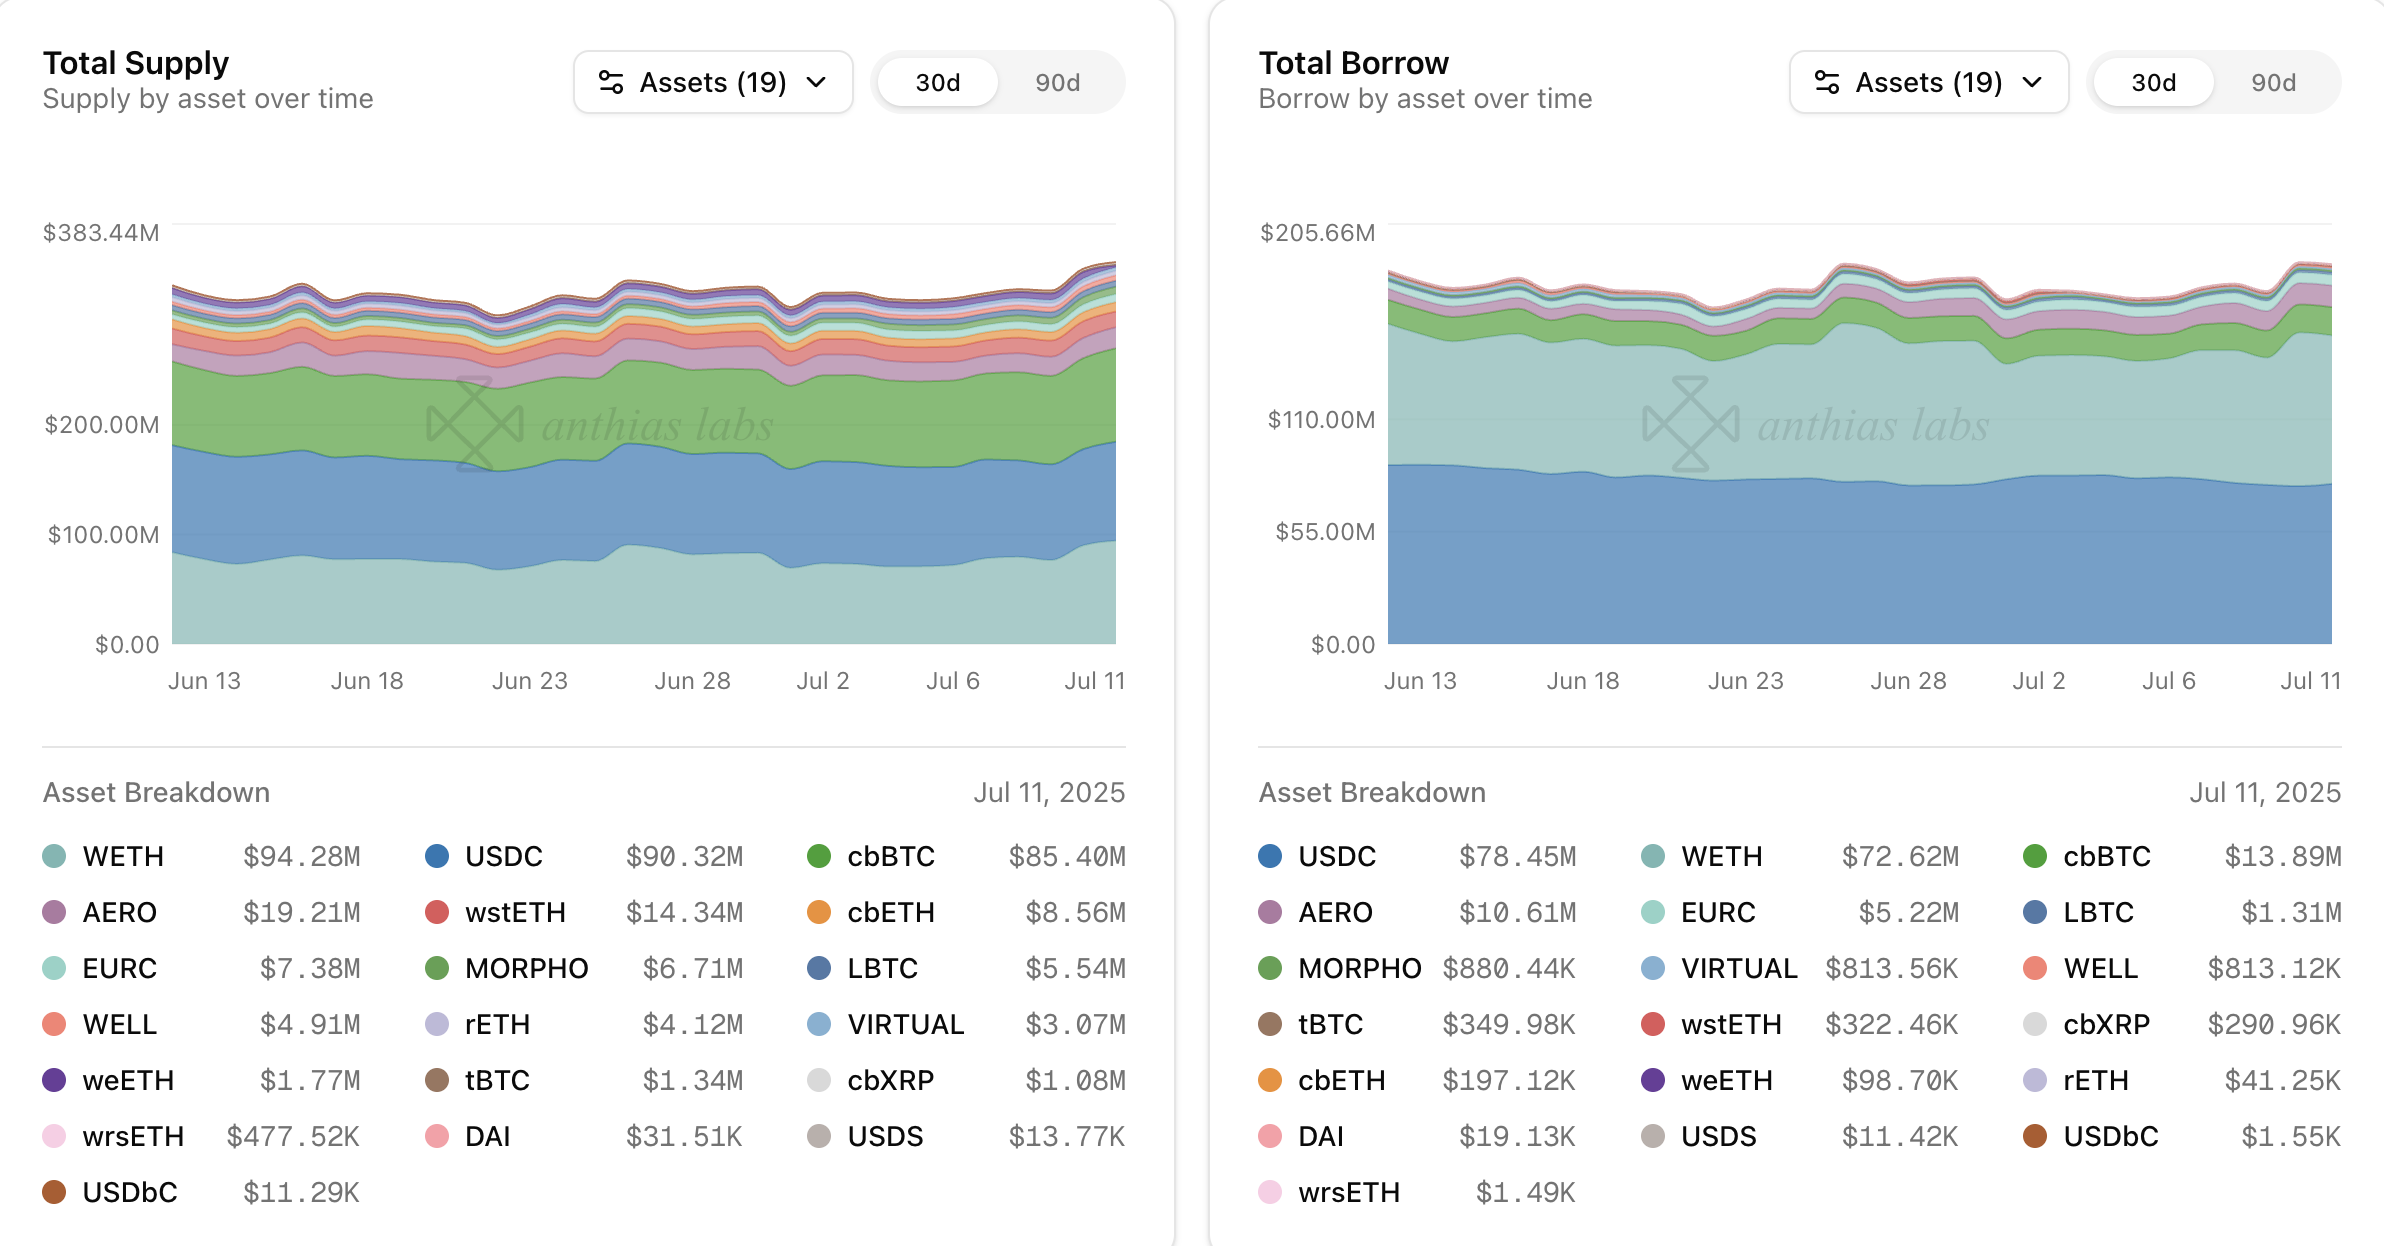
Task: Click WETH supply value $94.28M
Action: tap(302, 856)
